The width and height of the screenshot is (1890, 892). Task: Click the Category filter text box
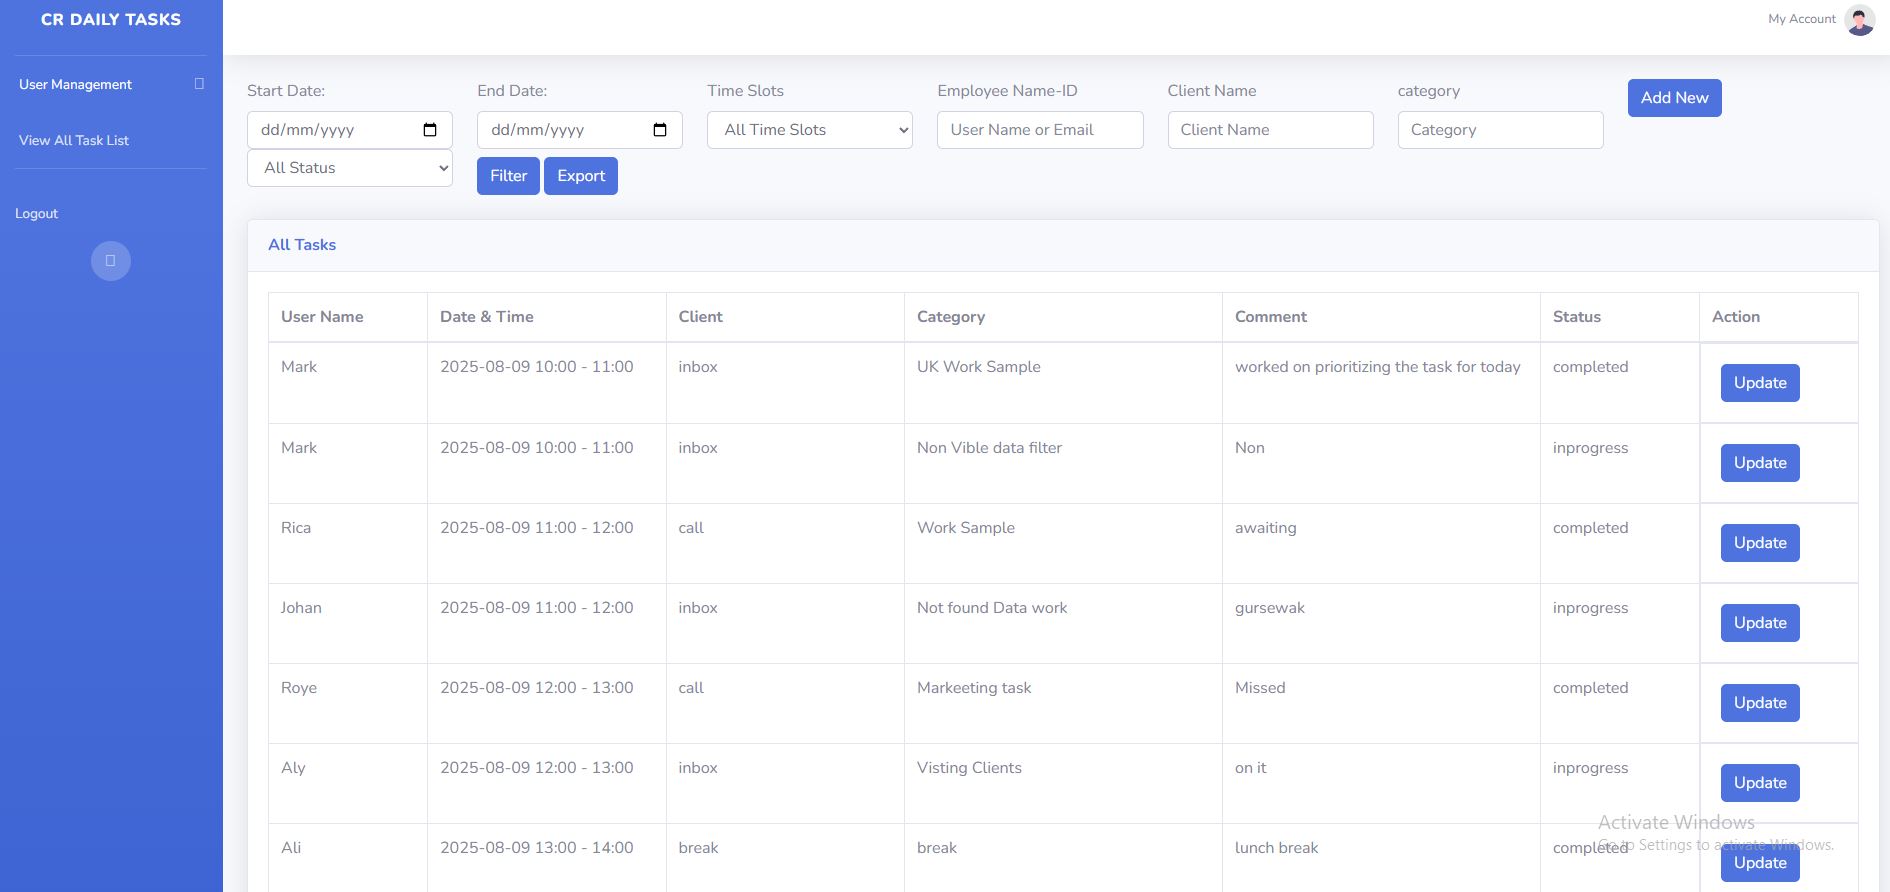1499,130
